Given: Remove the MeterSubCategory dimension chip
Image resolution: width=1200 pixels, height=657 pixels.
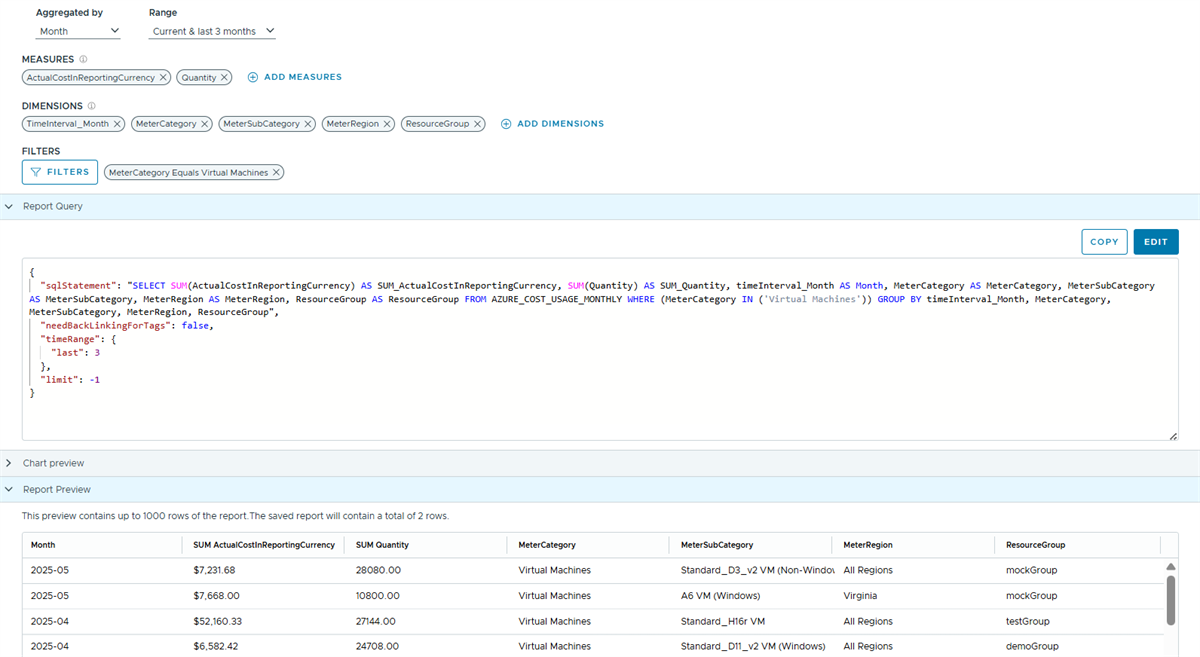Looking at the screenshot, I should (308, 124).
